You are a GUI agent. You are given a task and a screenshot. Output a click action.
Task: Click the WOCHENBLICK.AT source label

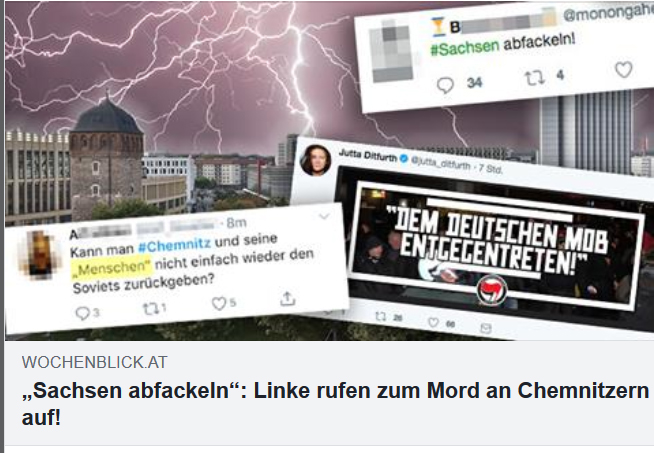click(x=95, y=362)
